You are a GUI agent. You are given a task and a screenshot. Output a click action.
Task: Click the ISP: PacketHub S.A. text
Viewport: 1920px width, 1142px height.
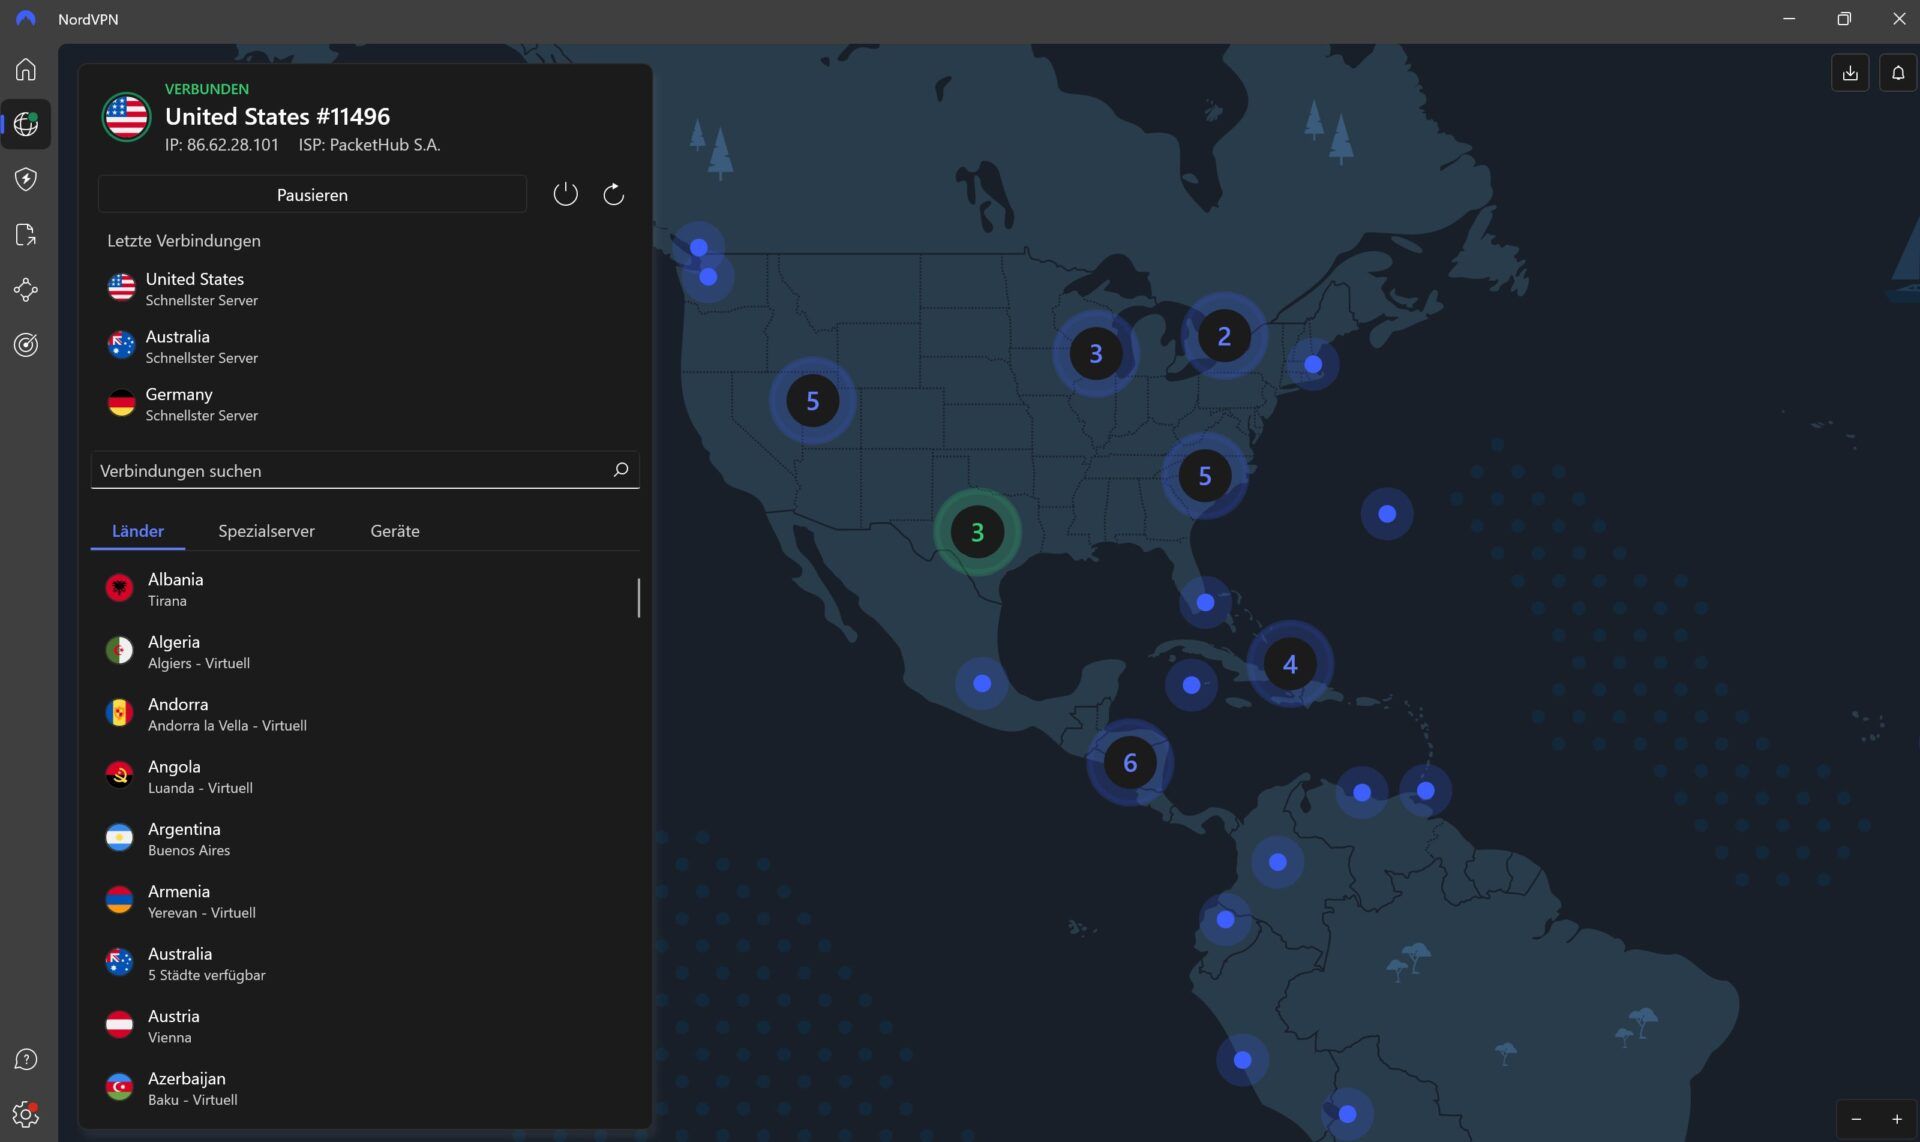pos(369,145)
